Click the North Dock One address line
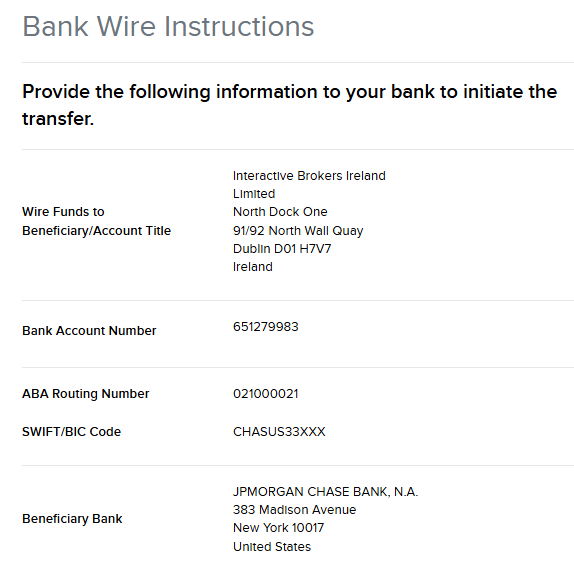Image resolution: width=574 pixels, height=576 pixels. tap(280, 212)
